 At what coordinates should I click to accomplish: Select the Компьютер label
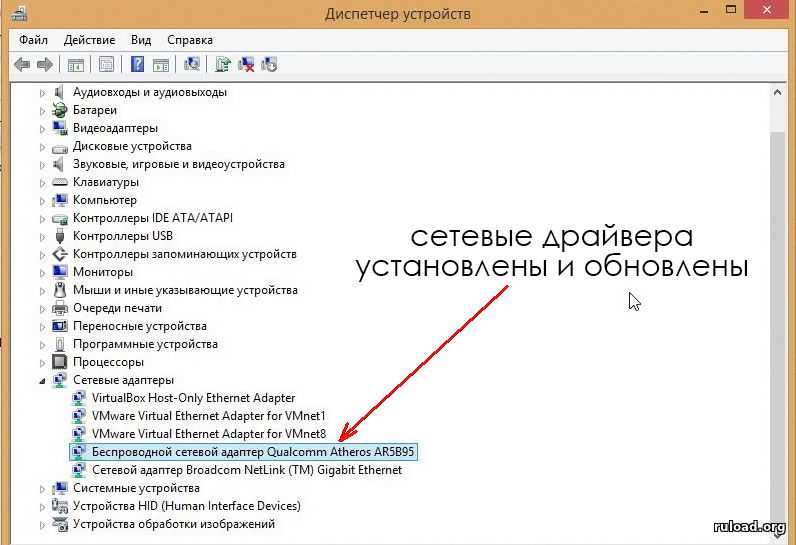pos(105,200)
